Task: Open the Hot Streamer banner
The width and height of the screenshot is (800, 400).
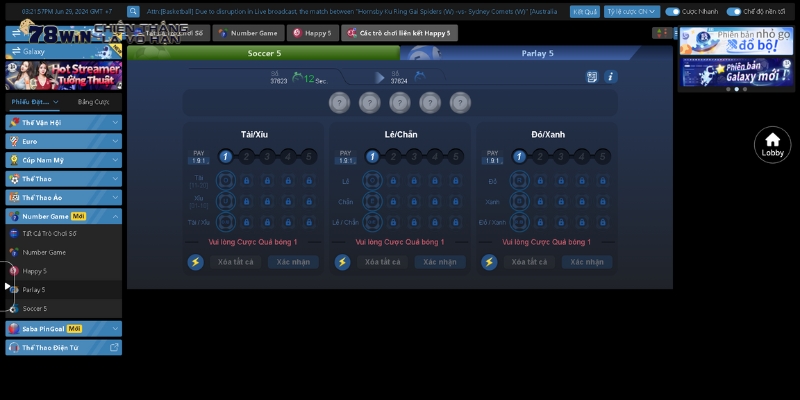Action: (x=64, y=76)
